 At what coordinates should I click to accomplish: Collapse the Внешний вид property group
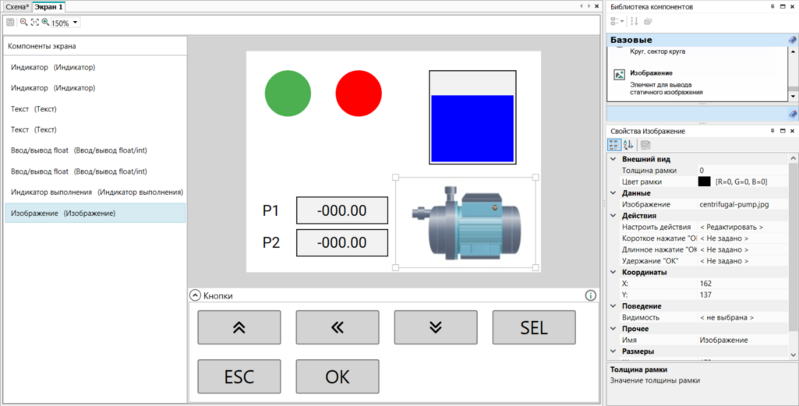613,159
